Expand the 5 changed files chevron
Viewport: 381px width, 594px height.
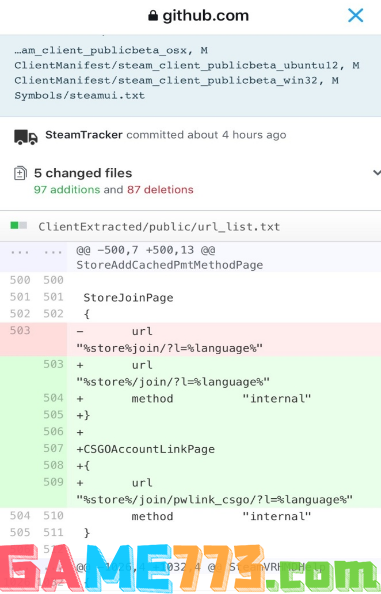point(376,173)
